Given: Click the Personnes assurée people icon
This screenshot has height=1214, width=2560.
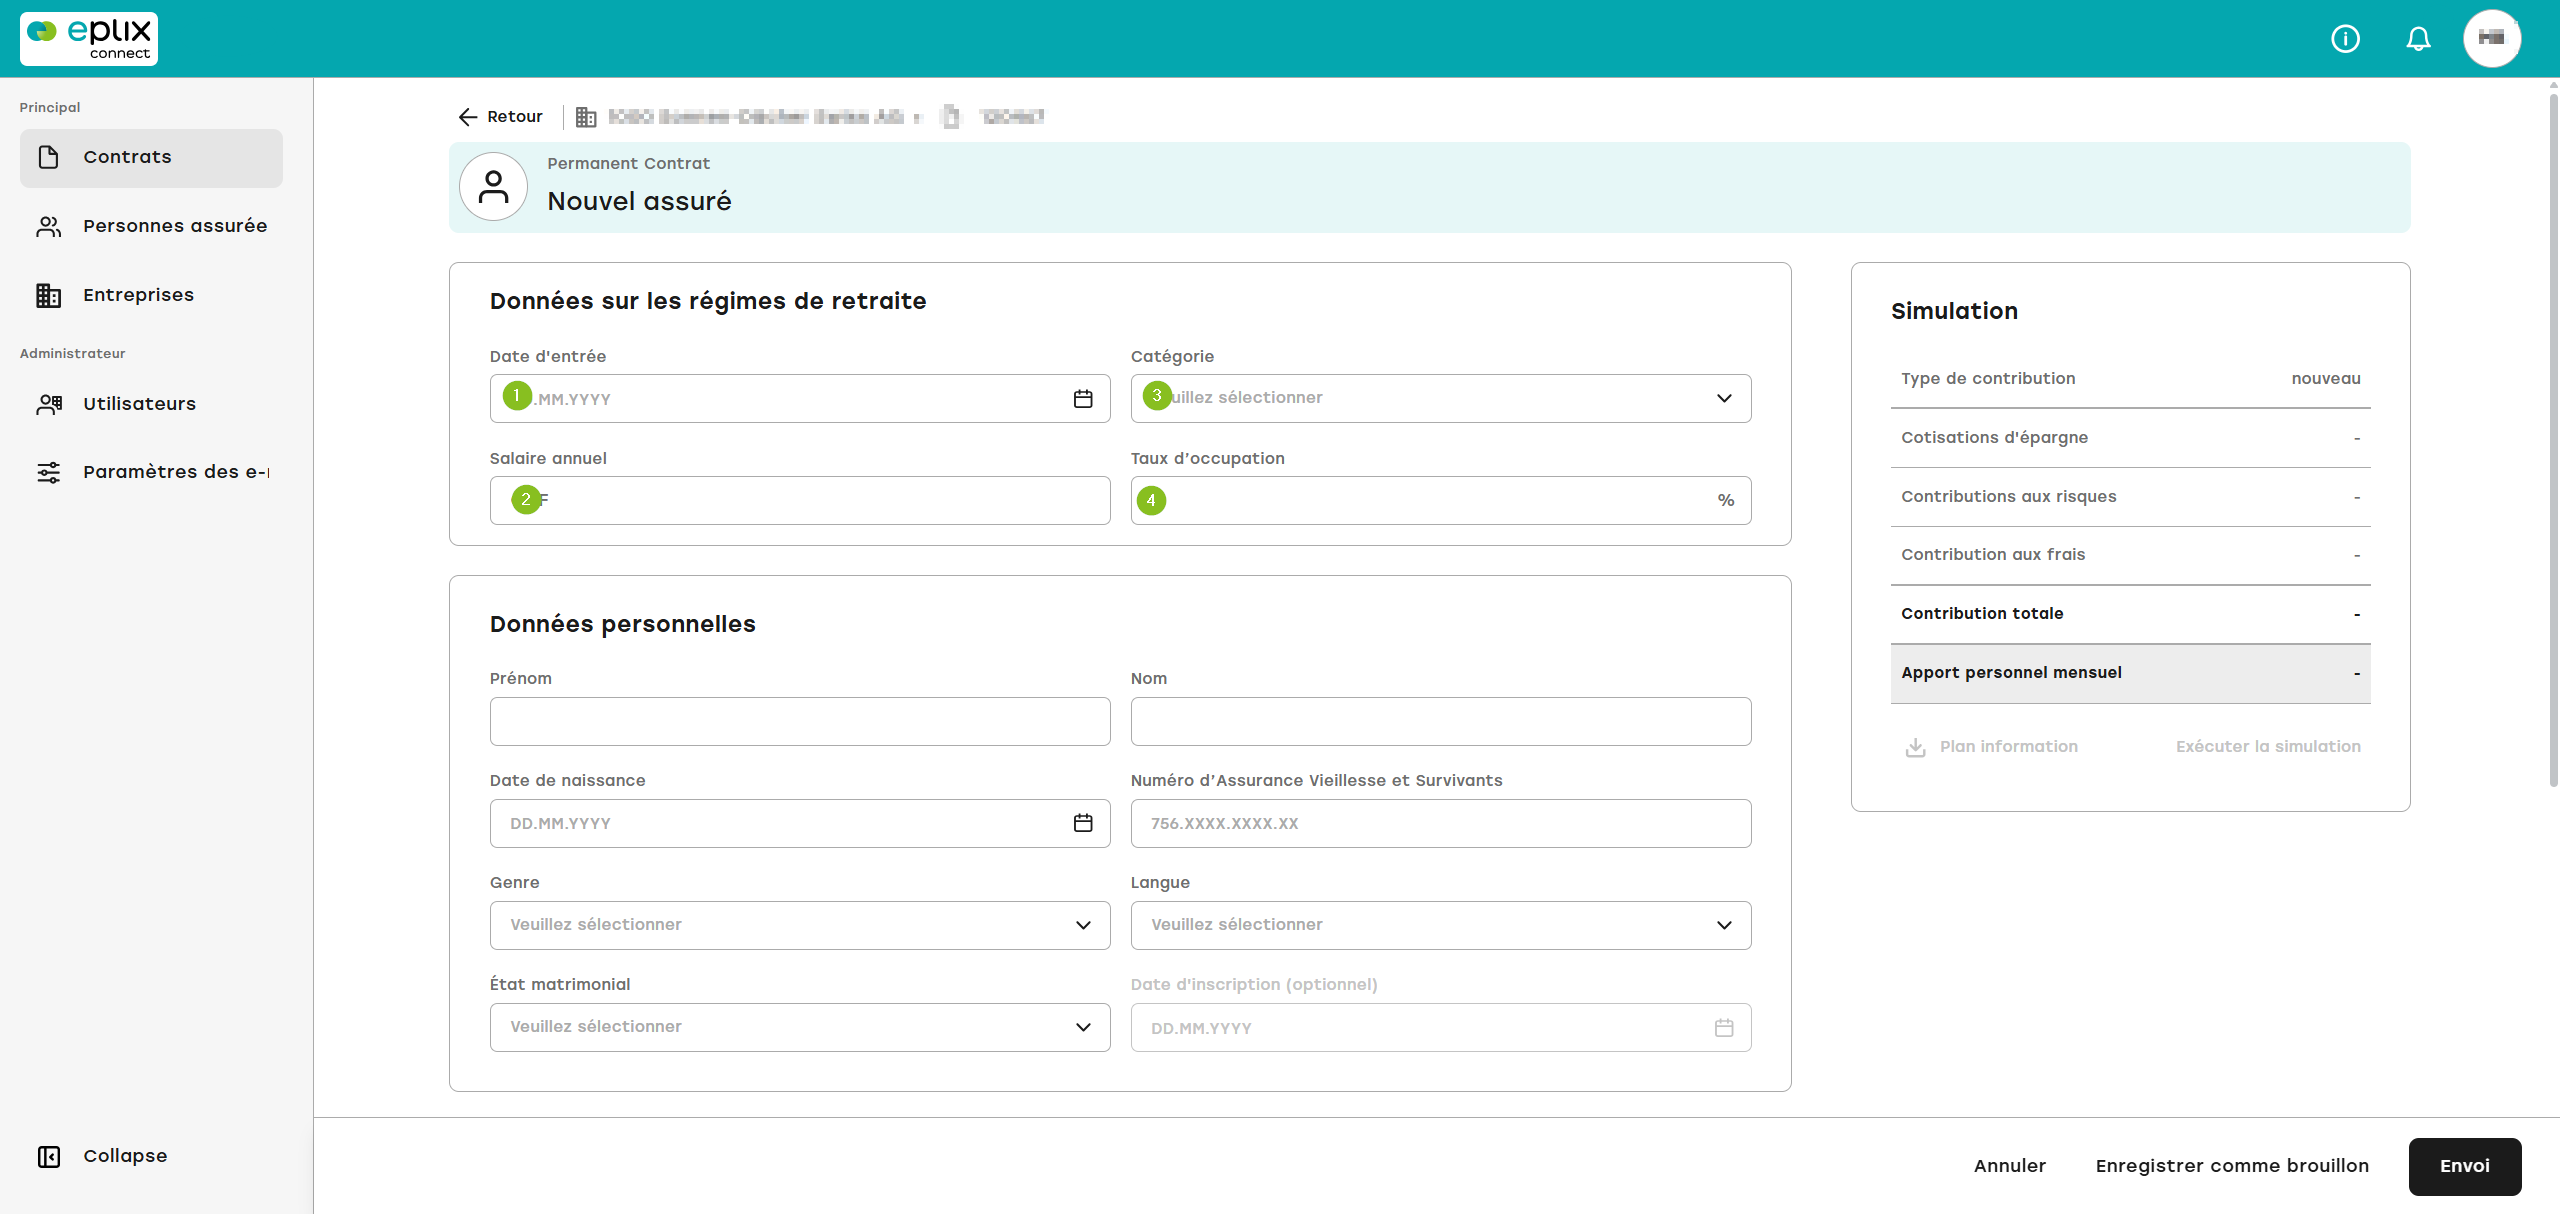Looking at the screenshot, I should 49,226.
